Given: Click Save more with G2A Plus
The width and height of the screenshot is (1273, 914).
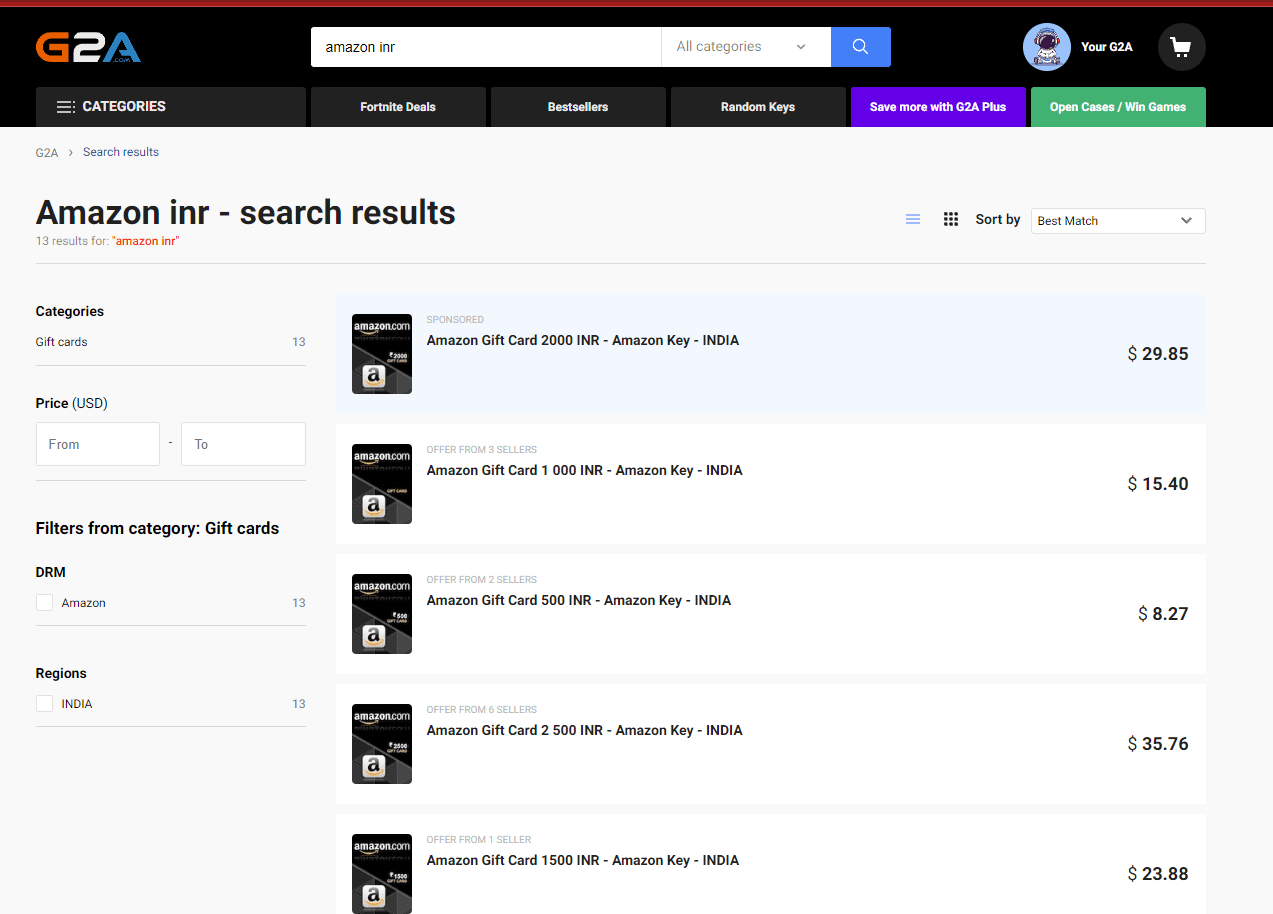Looking at the screenshot, I should (938, 107).
